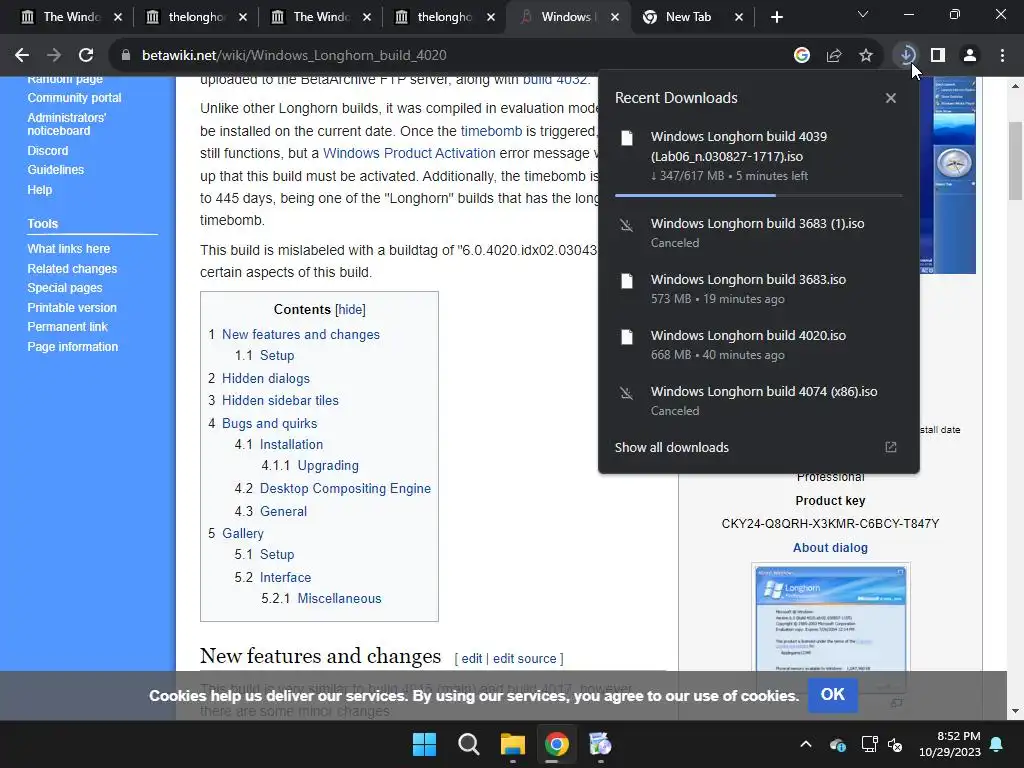The height and width of the screenshot is (768, 1024).
Task: Close the New Tab tab
Action: pyautogui.click(x=739, y=17)
